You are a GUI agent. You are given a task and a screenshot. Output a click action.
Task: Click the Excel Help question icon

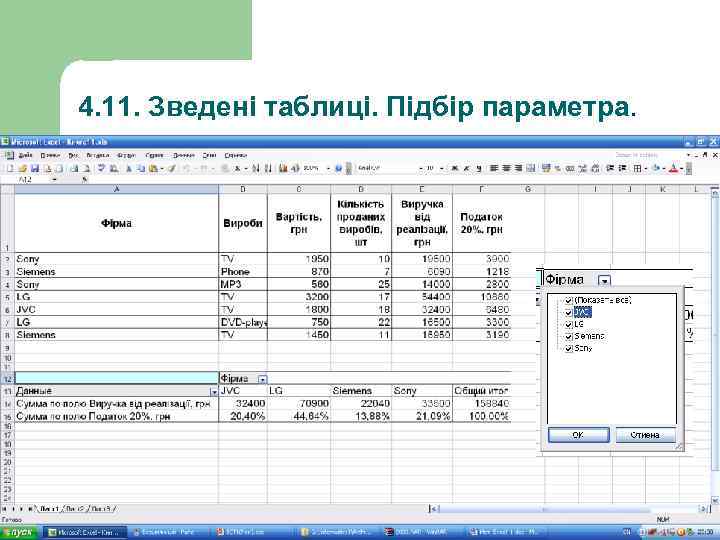[338, 169]
